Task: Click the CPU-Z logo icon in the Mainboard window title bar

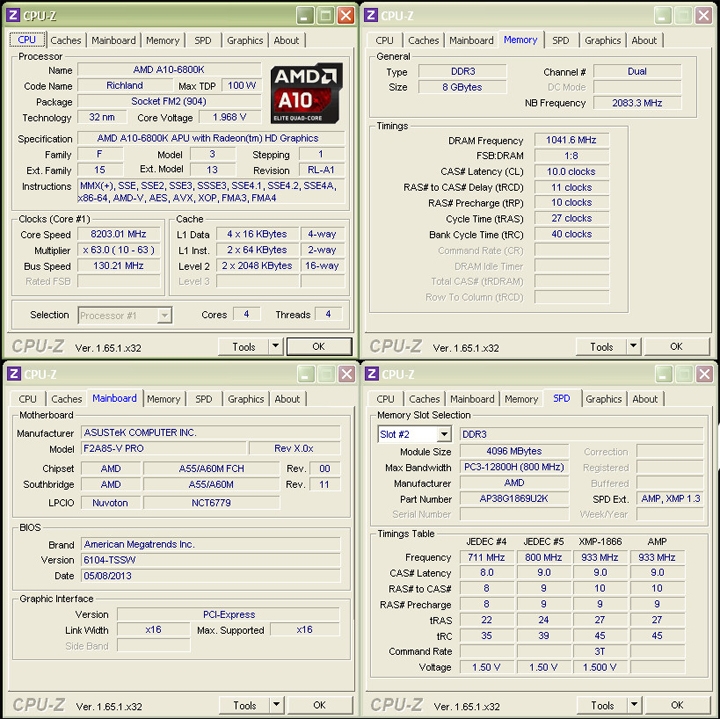Action: (13, 374)
